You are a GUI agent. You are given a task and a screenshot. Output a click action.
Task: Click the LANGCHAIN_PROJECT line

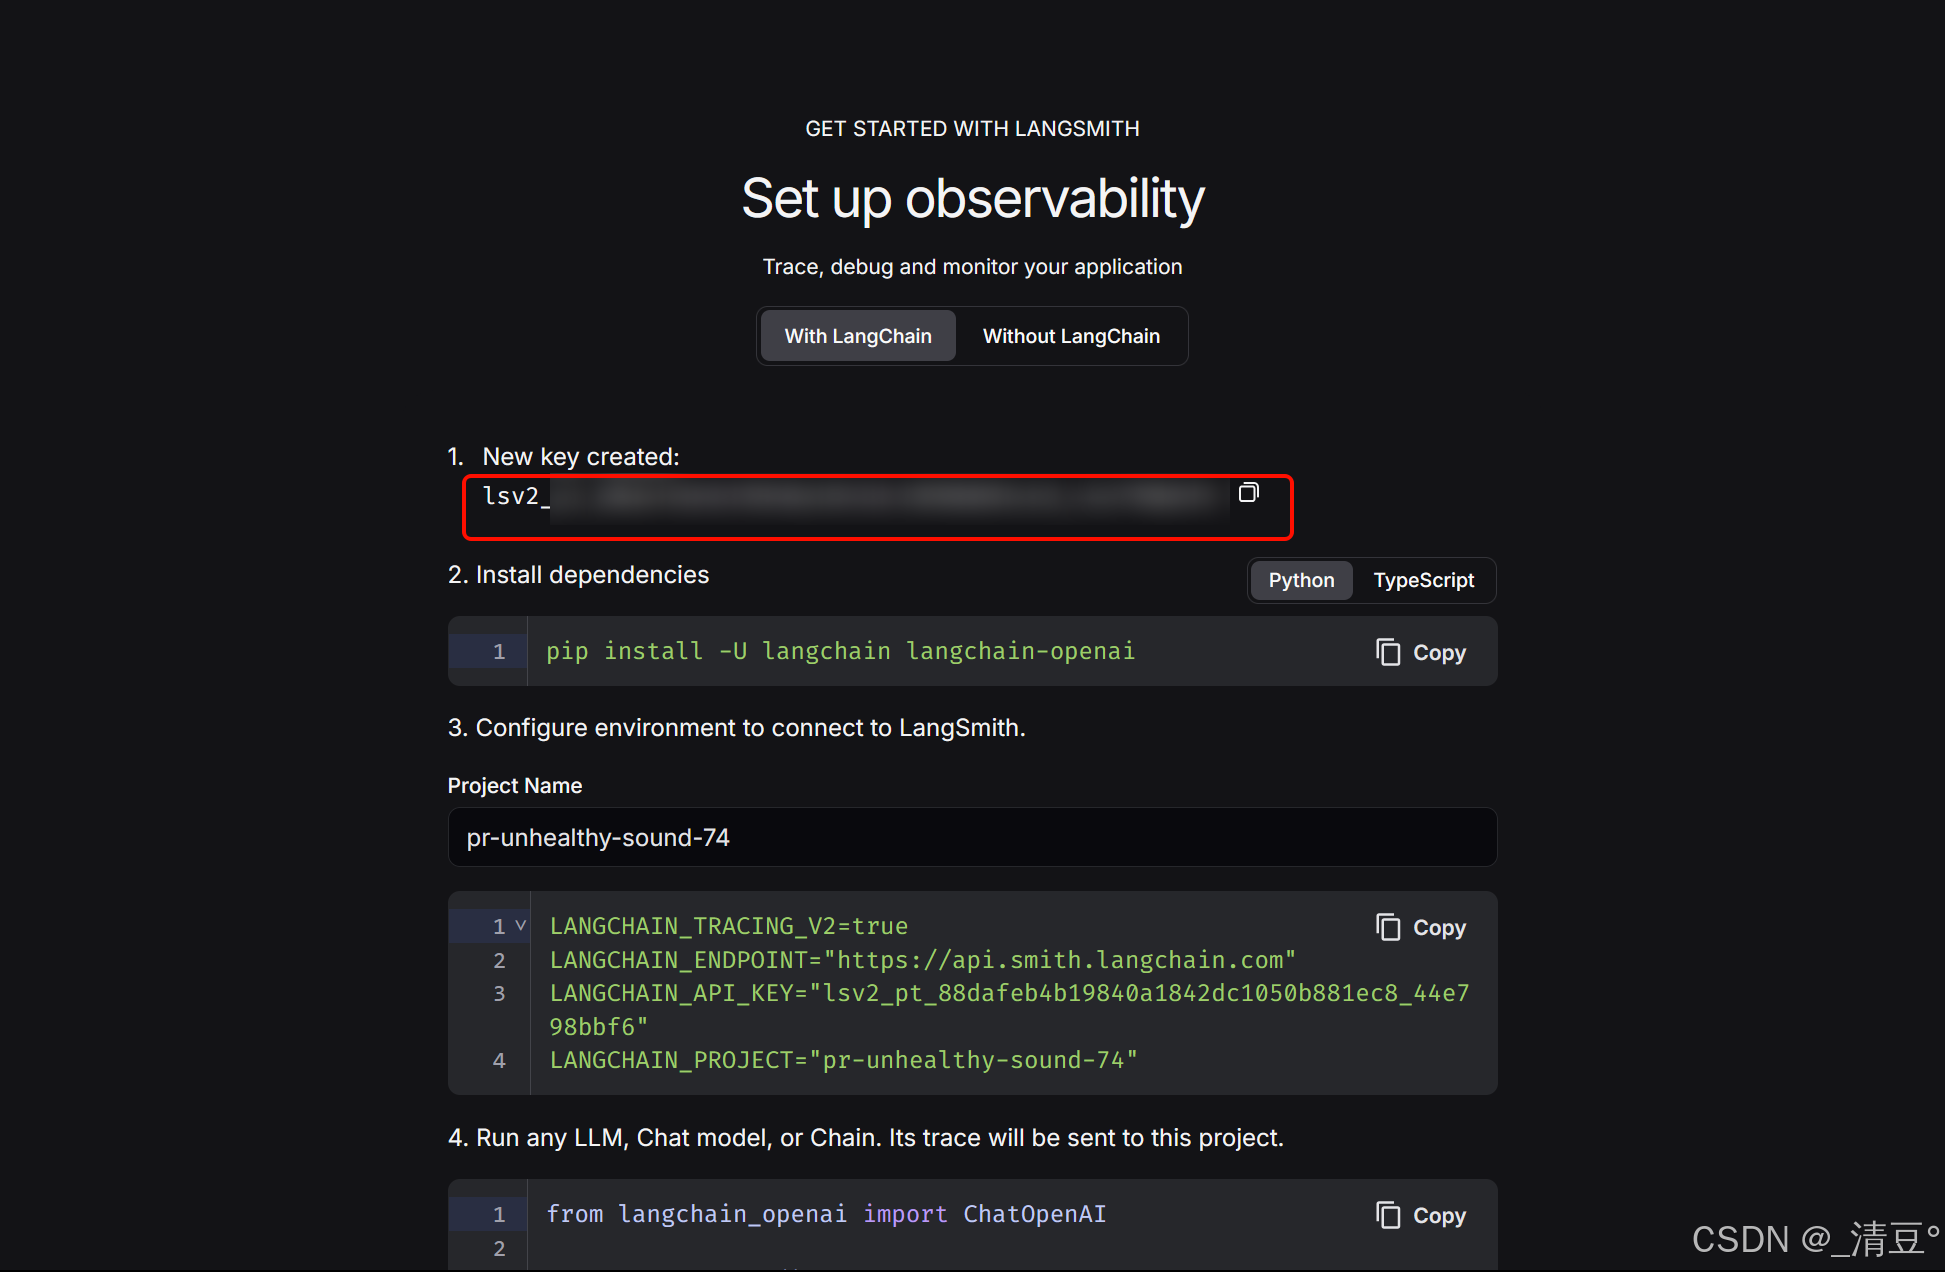[843, 1060]
